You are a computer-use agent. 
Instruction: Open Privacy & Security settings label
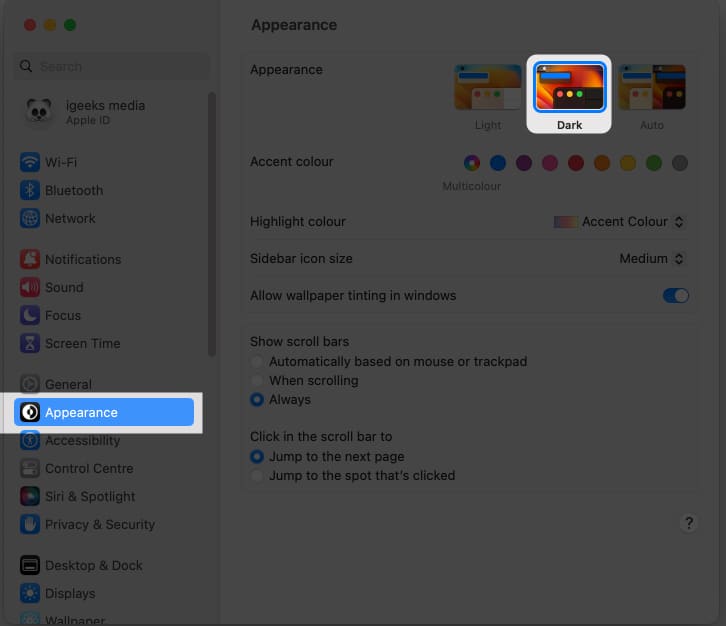pyautogui.click(x=100, y=524)
